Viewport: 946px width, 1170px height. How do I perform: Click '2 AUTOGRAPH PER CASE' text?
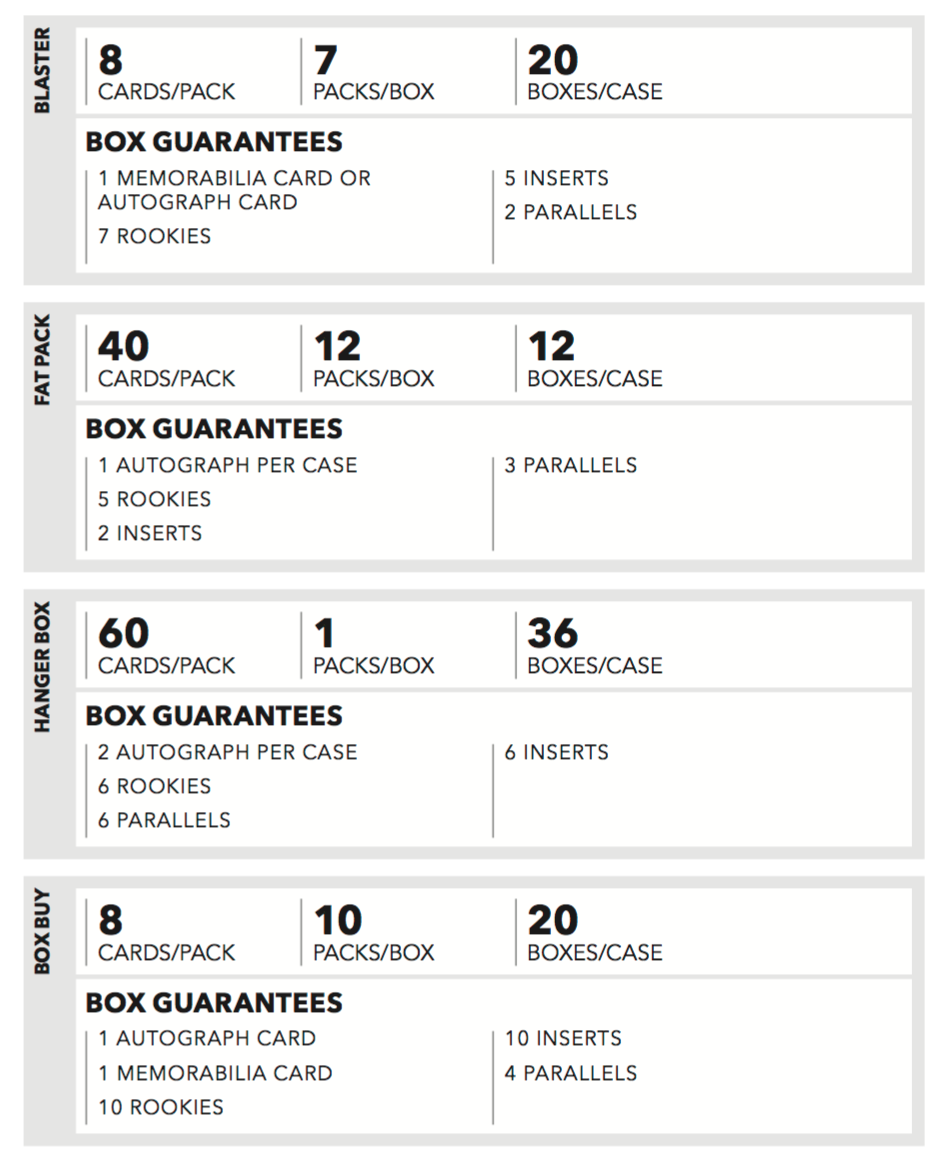[227, 752]
